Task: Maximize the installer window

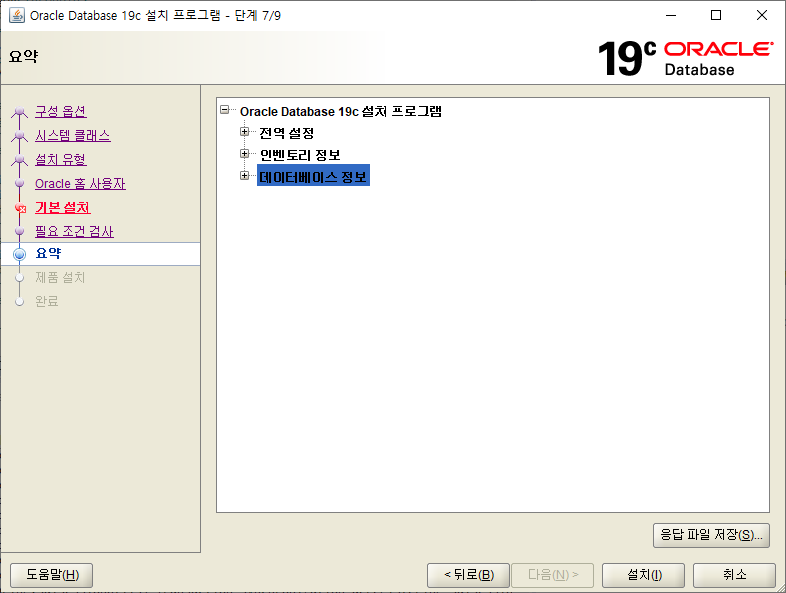Action: [x=716, y=15]
